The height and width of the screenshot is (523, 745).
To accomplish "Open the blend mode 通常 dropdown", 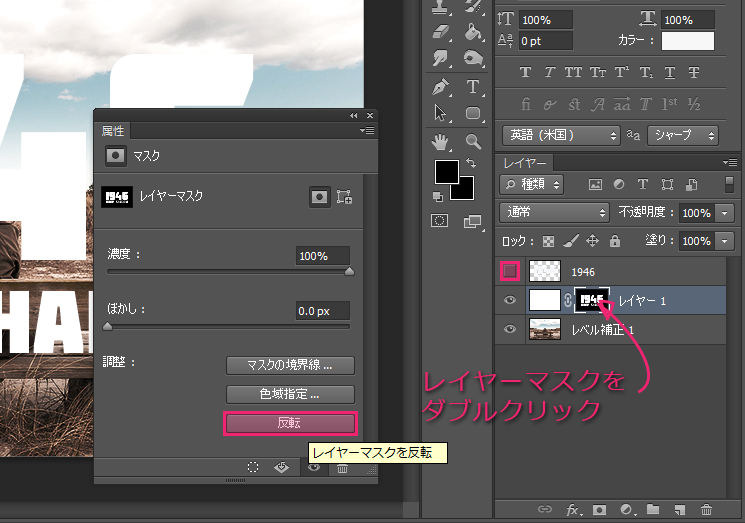I will [x=554, y=213].
